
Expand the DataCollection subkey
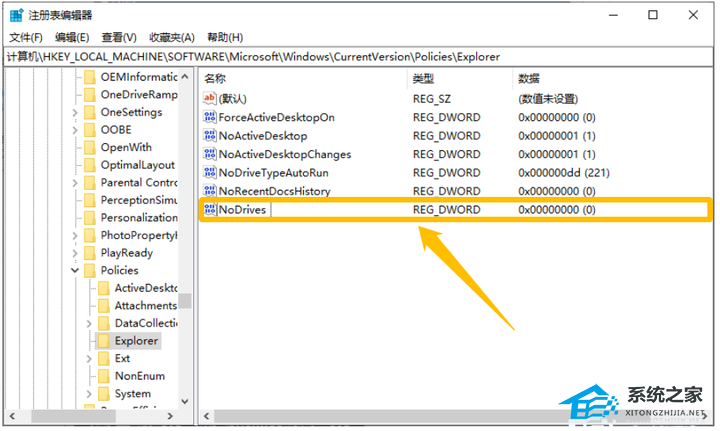pyautogui.click(x=89, y=323)
